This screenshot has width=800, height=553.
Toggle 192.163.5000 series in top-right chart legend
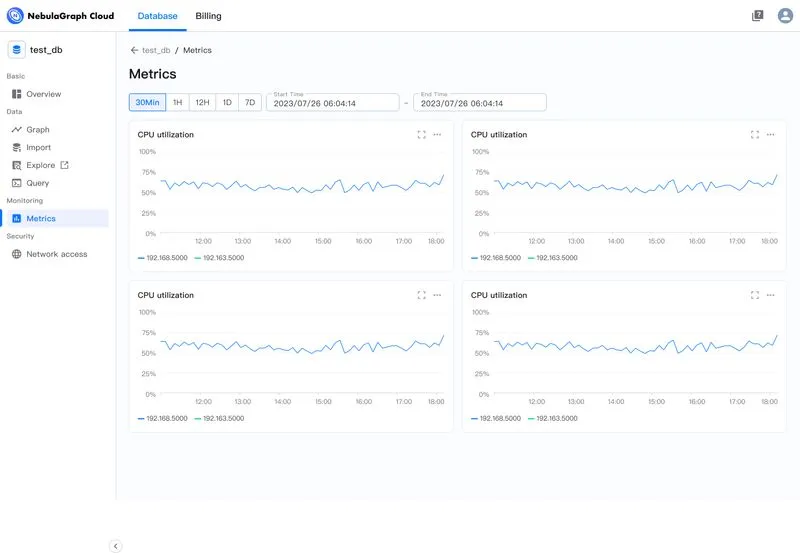tap(553, 258)
